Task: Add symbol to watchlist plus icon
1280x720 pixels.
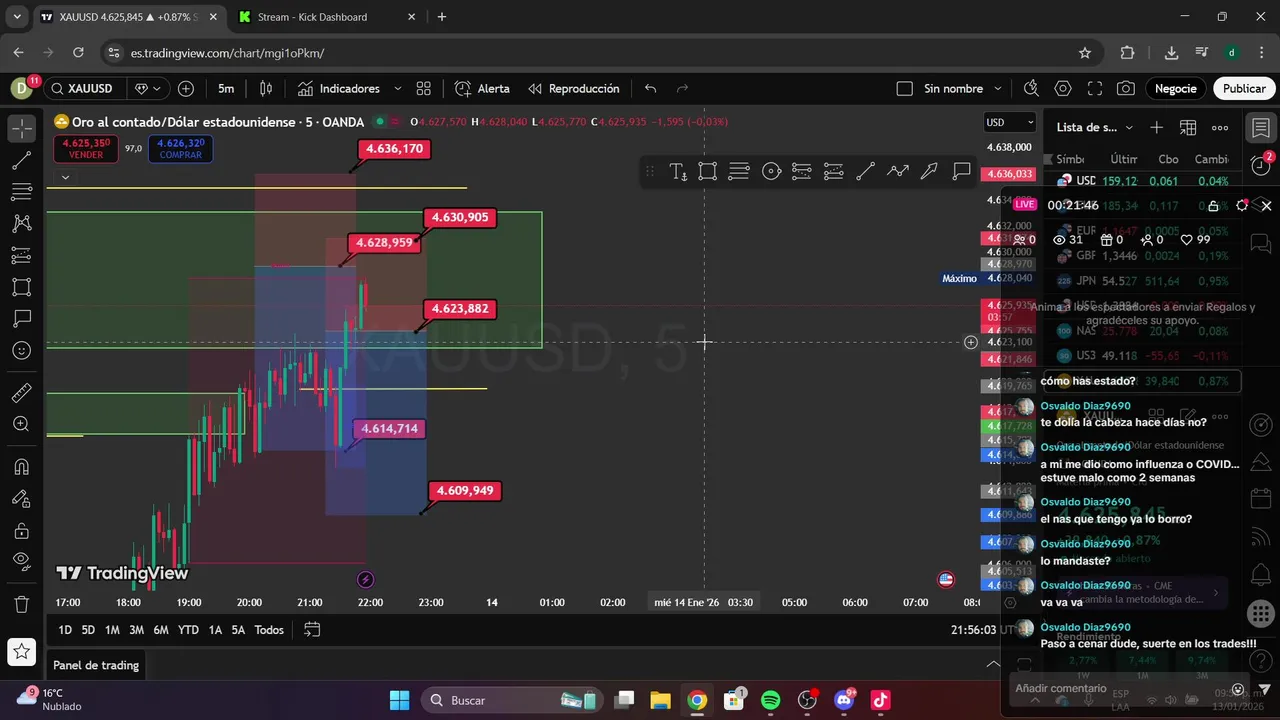Action: coord(1156,127)
